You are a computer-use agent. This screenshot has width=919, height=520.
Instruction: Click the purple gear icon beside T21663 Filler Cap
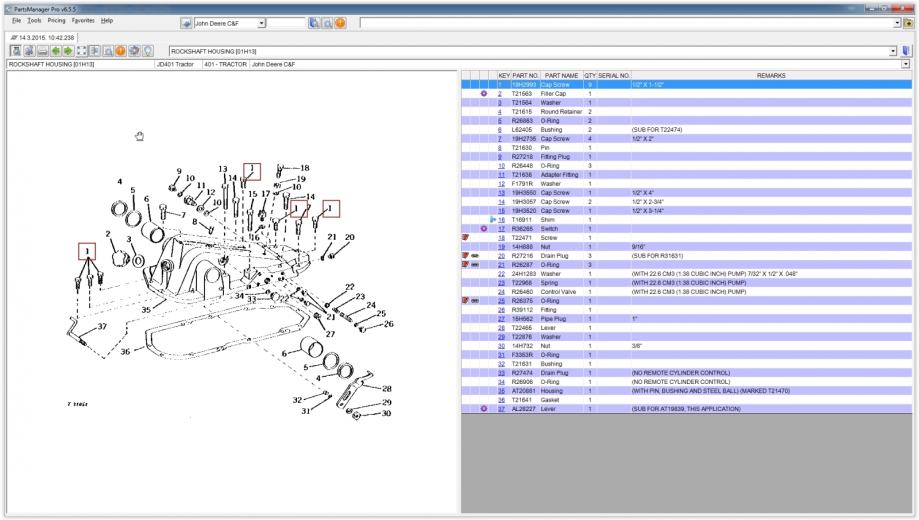click(x=484, y=93)
